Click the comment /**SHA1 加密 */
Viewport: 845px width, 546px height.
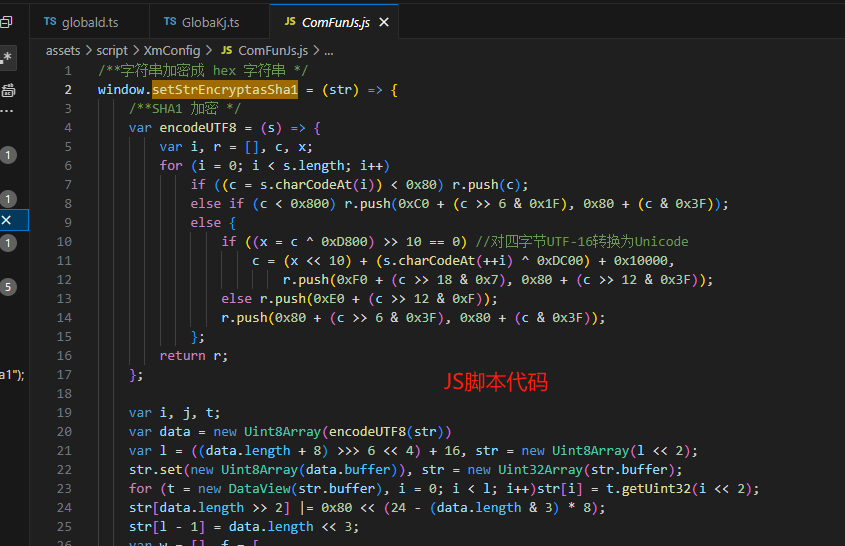(184, 108)
